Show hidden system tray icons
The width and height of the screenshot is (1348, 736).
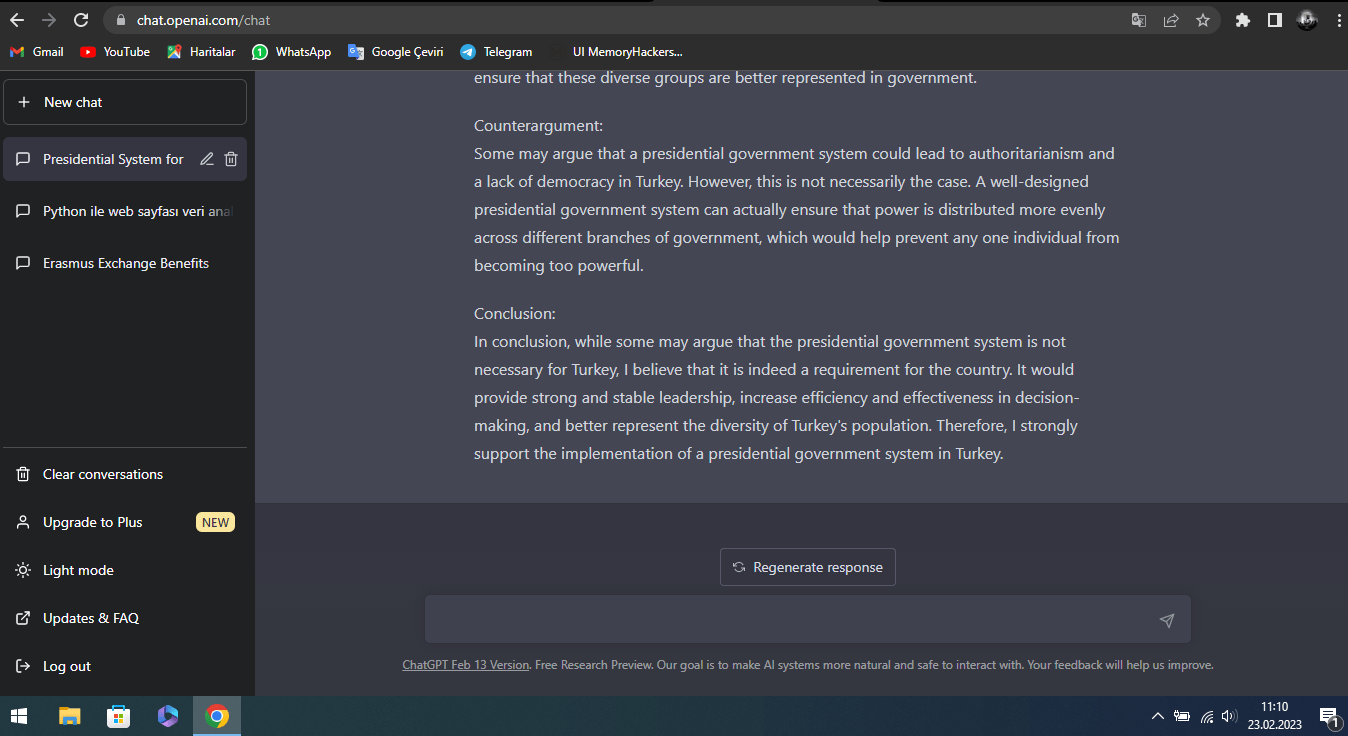tap(1158, 716)
